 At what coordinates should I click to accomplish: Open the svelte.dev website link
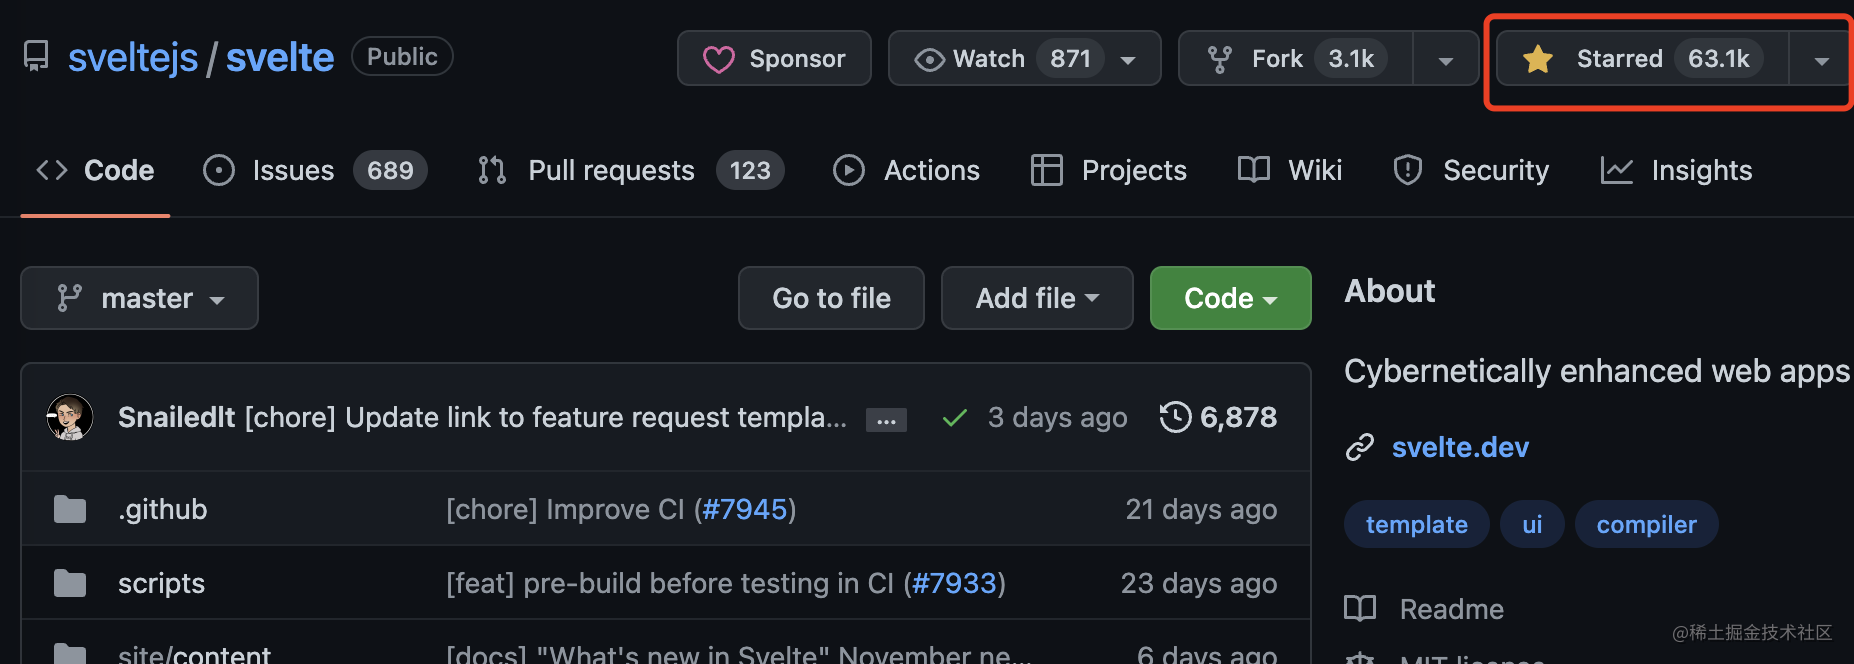coord(1460,447)
